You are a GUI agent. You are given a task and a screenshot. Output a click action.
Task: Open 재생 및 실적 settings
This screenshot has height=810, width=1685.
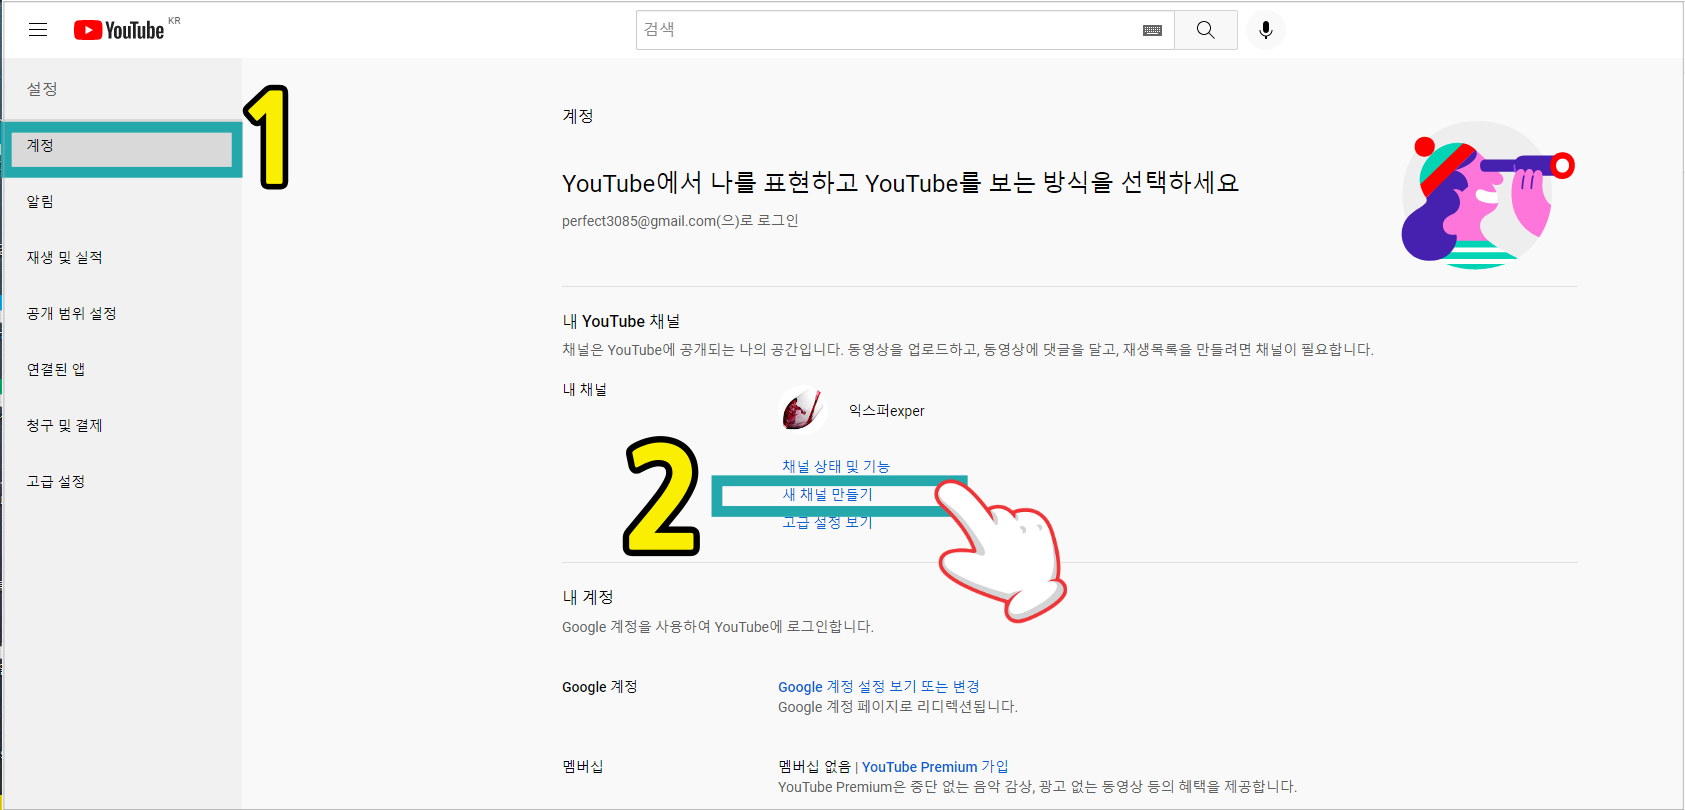(x=121, y=258)
